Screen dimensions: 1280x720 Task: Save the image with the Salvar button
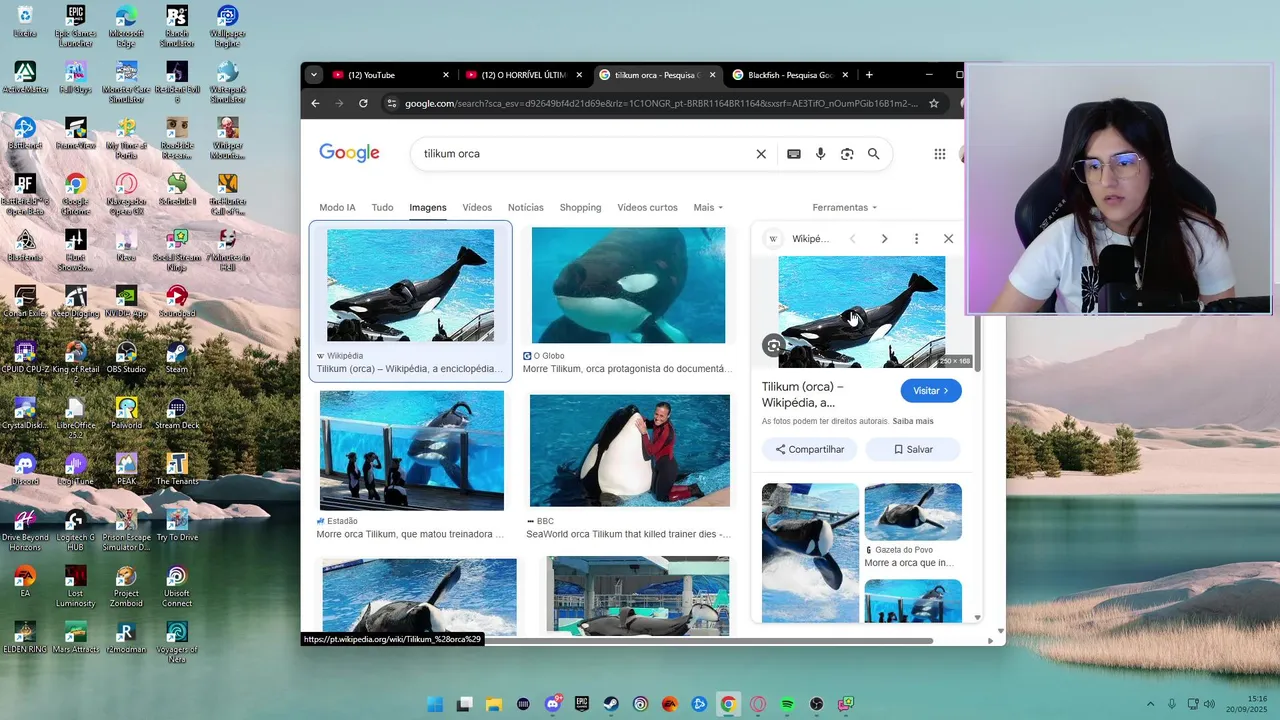pyautogui.click(x=913, y=450)
